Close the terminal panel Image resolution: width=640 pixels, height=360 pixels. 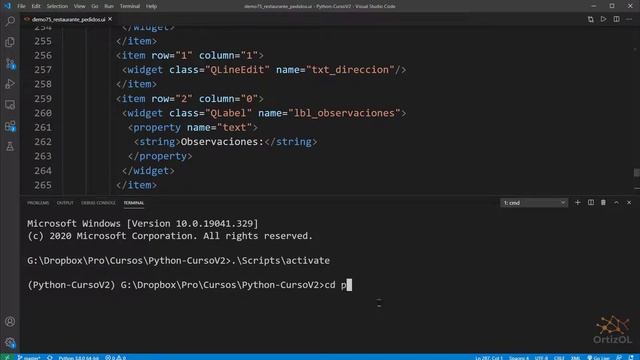[629, 202]
